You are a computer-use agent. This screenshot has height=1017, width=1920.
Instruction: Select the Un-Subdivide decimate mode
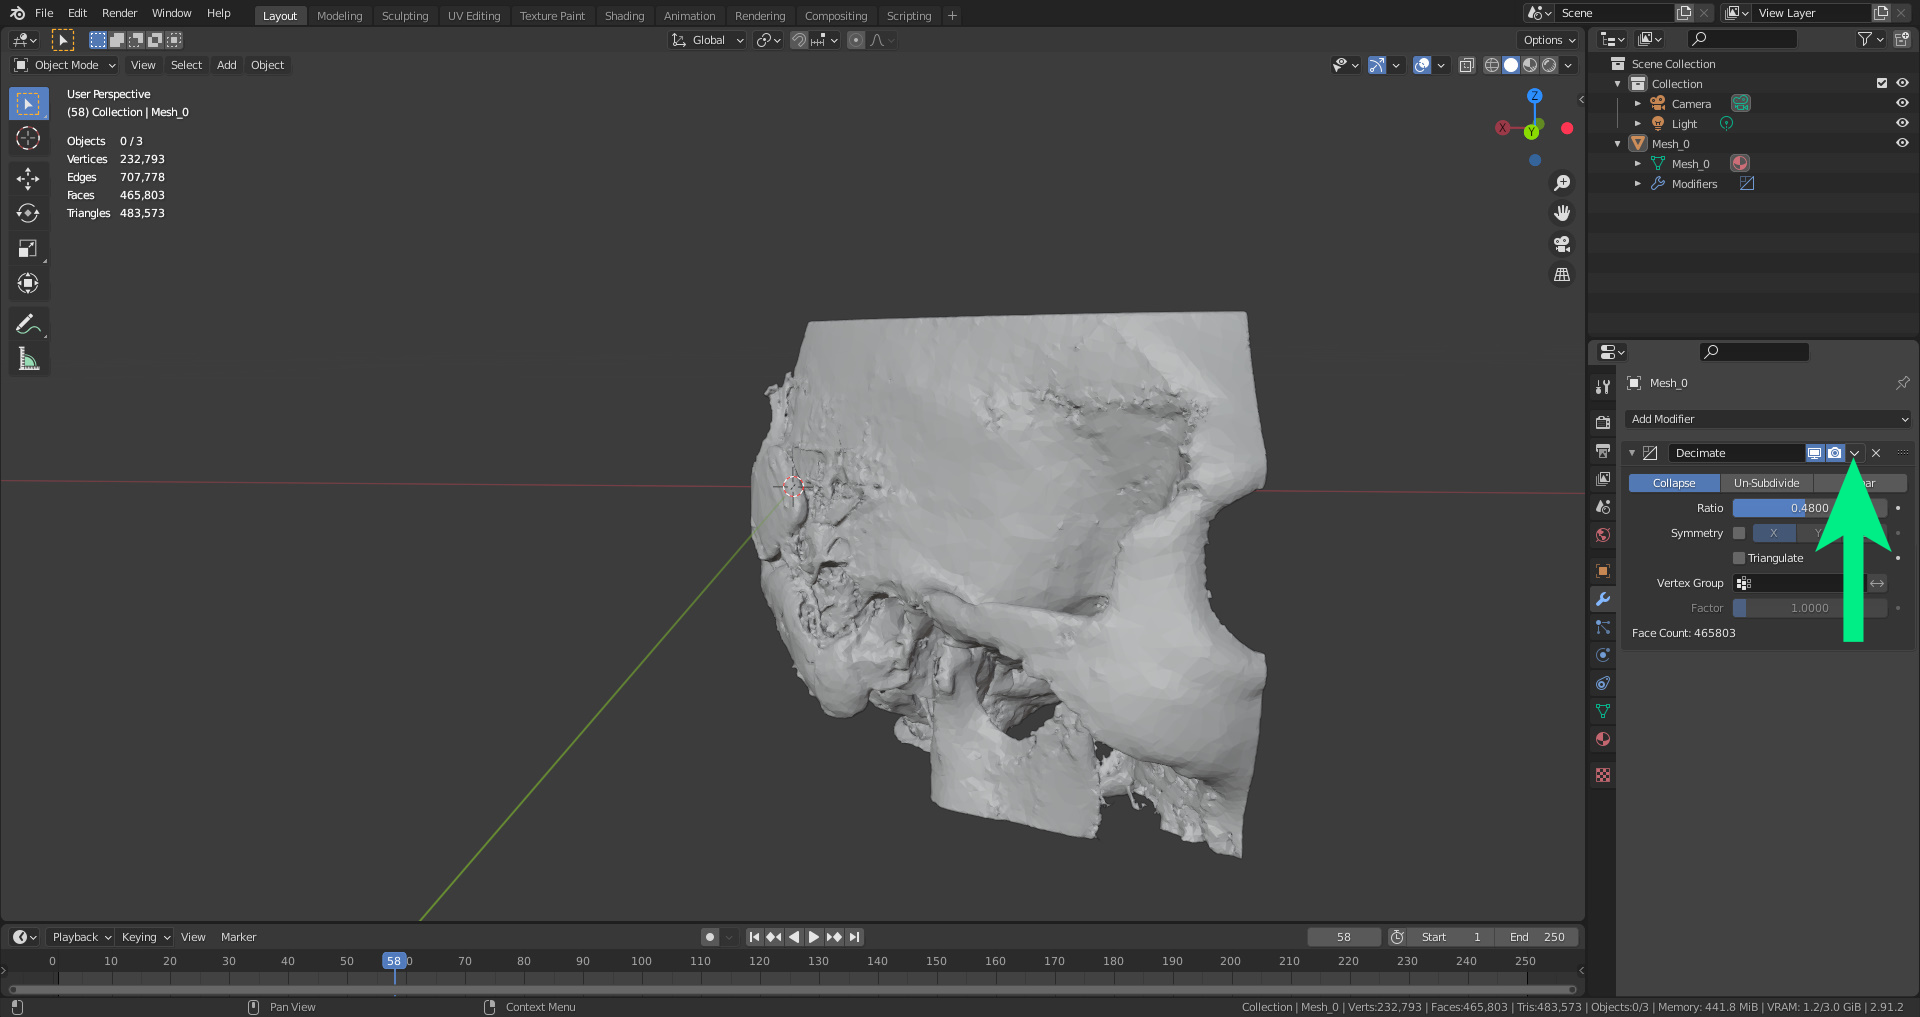[1766, 483]
